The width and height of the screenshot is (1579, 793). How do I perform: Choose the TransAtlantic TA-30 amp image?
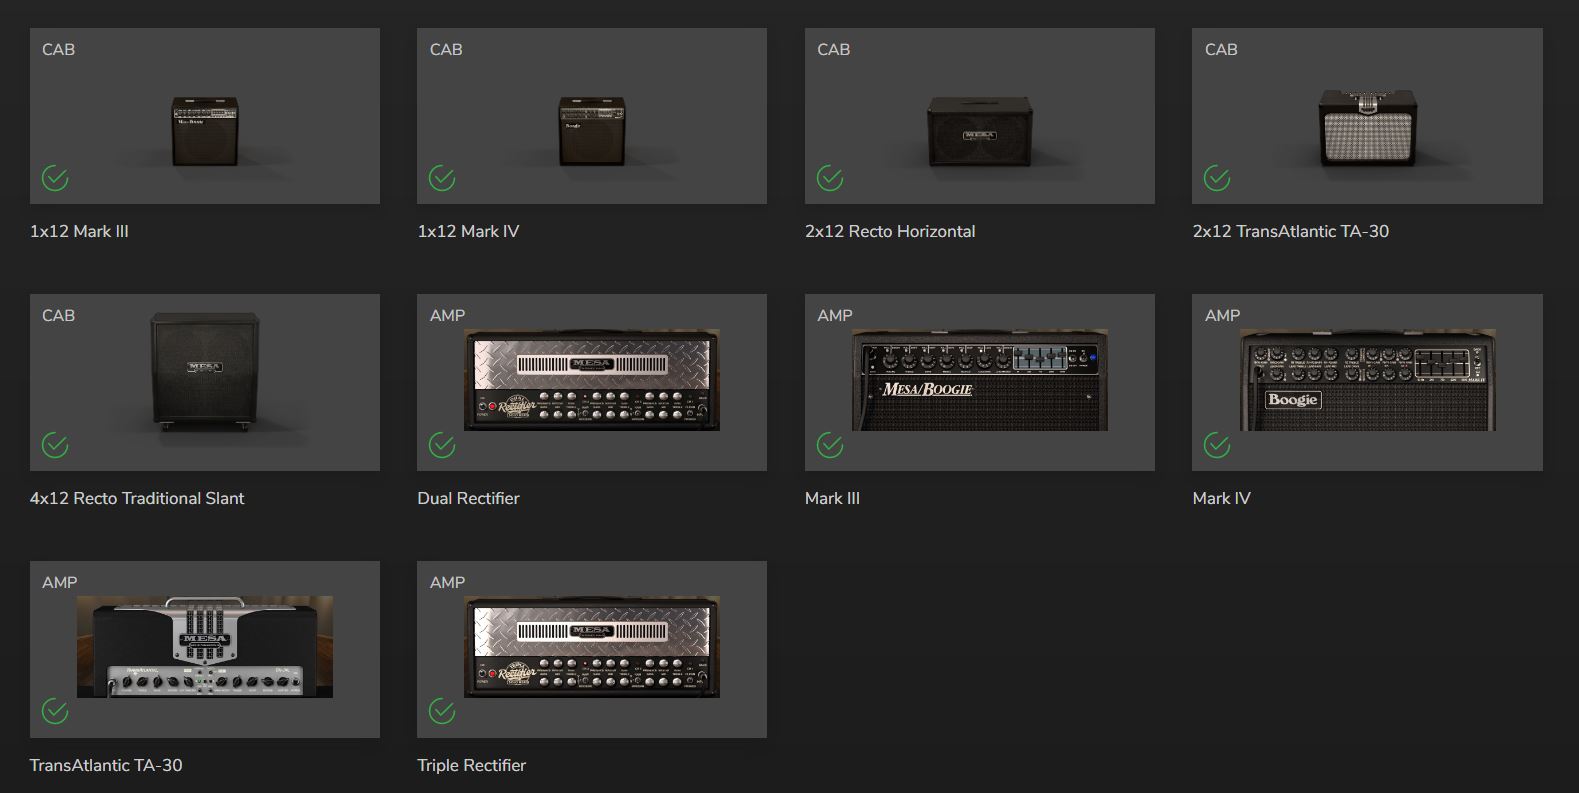[x=205, y=647]
